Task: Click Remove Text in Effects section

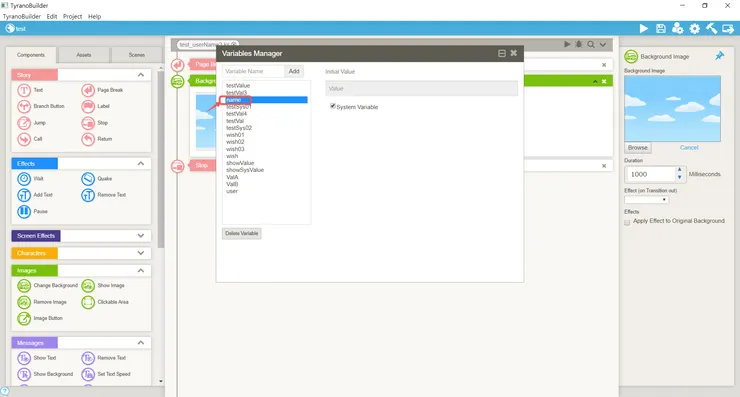Action: [88, 195]
